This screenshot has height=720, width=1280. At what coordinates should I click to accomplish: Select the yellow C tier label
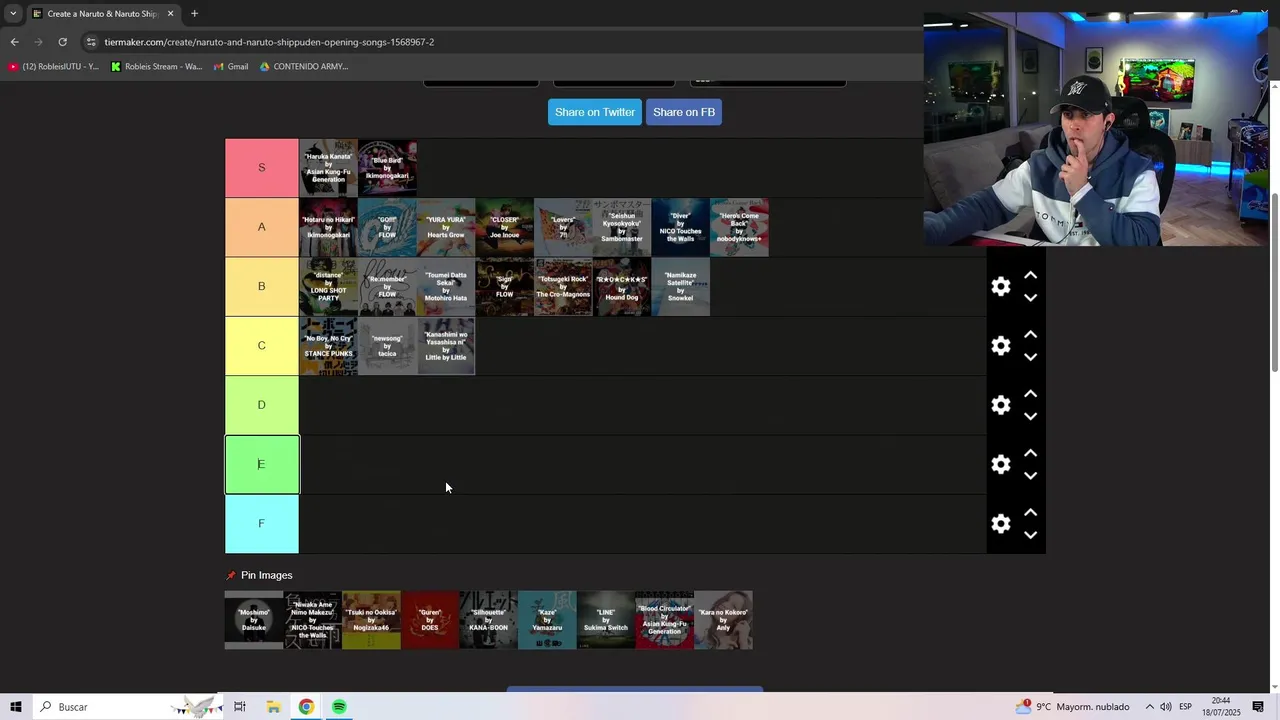pyautogui.click(x=262, y=346)
